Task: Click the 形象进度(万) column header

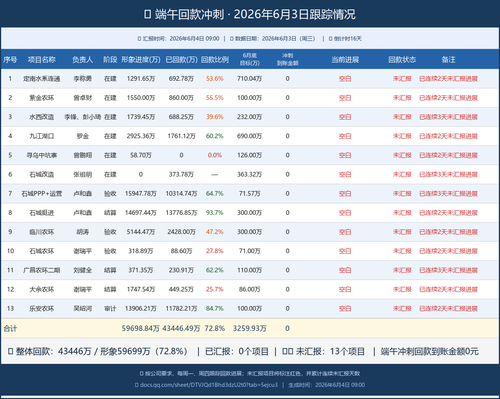Action: 141,60
